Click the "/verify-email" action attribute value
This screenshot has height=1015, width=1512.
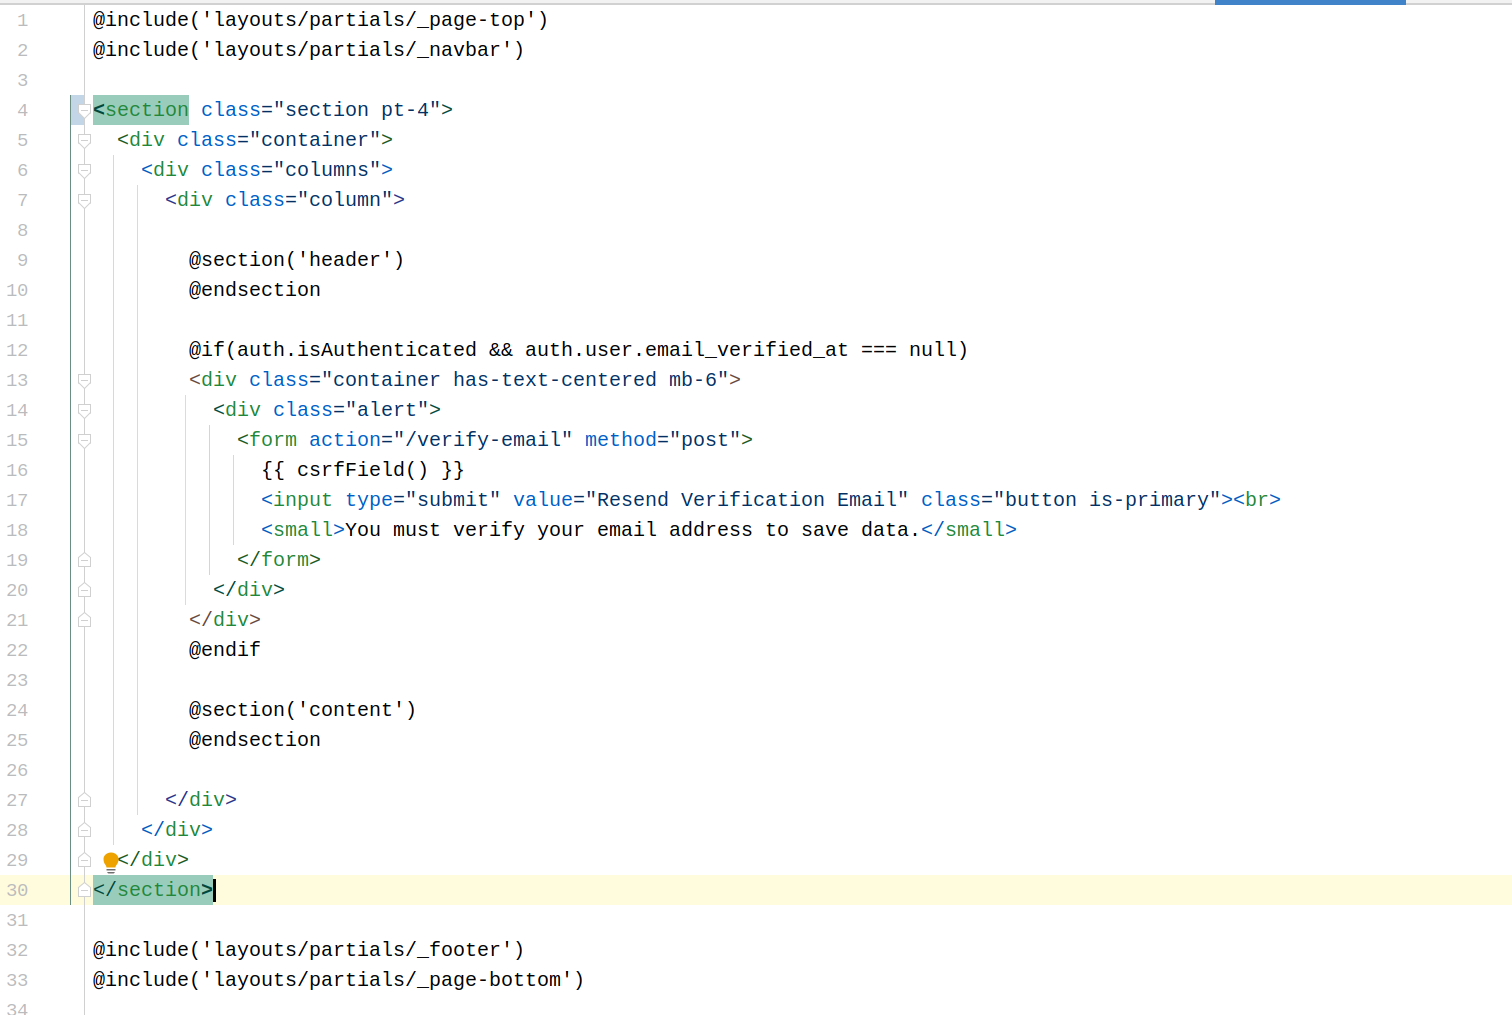point(483,440)
